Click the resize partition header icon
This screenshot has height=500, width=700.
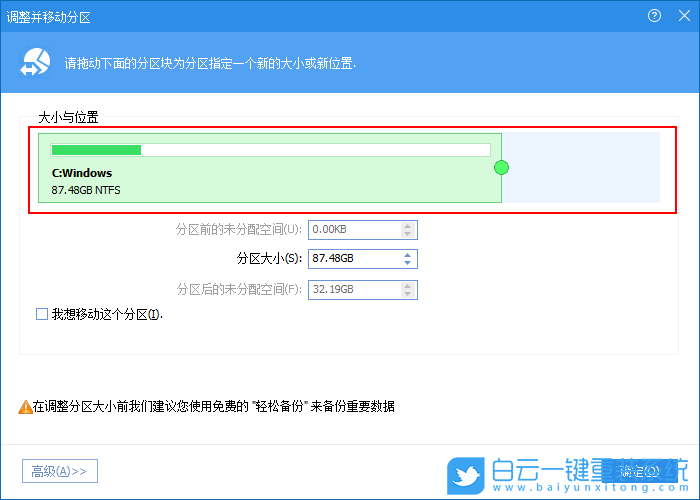coord(36,63)
